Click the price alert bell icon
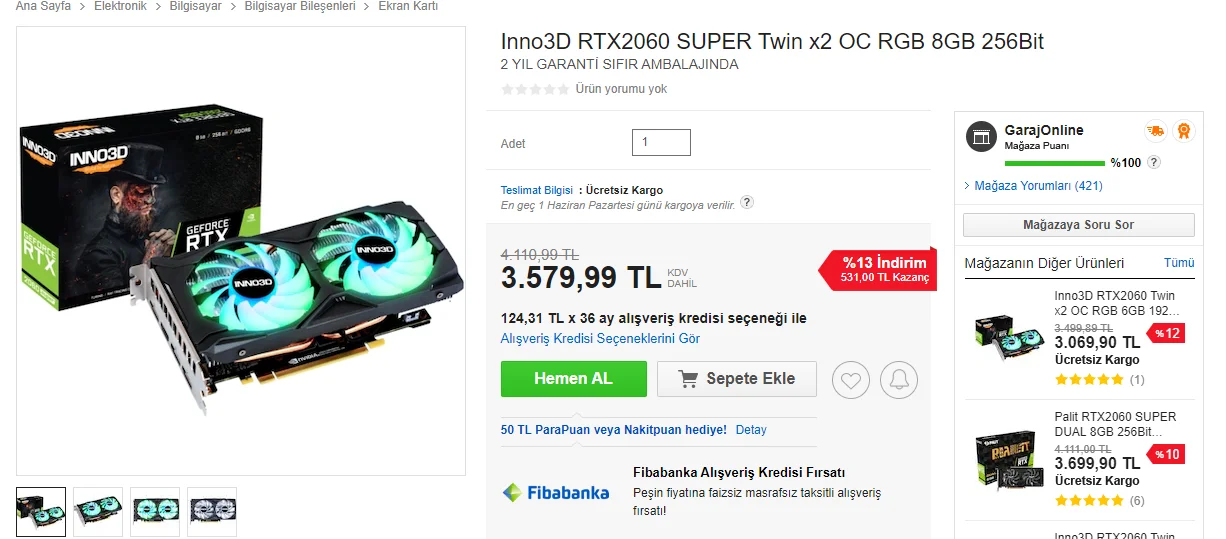 tap(898, 380)
